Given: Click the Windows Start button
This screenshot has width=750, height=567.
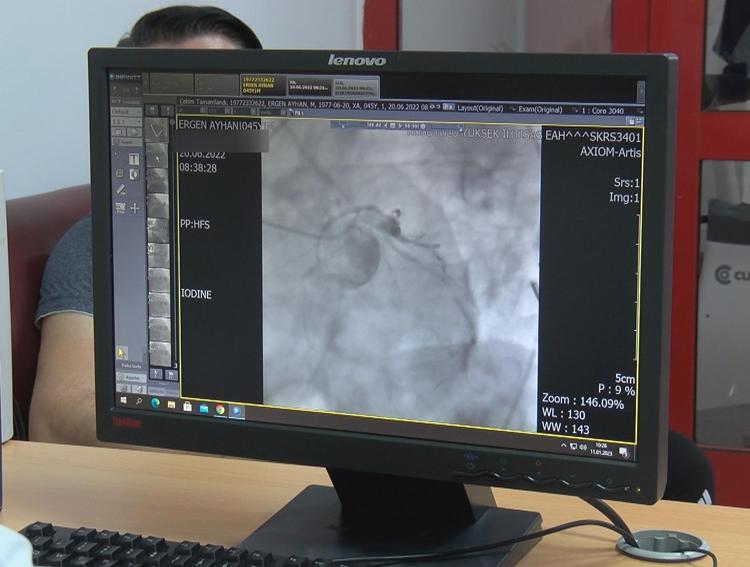Looking at the screenshot, I should (123, 399).
